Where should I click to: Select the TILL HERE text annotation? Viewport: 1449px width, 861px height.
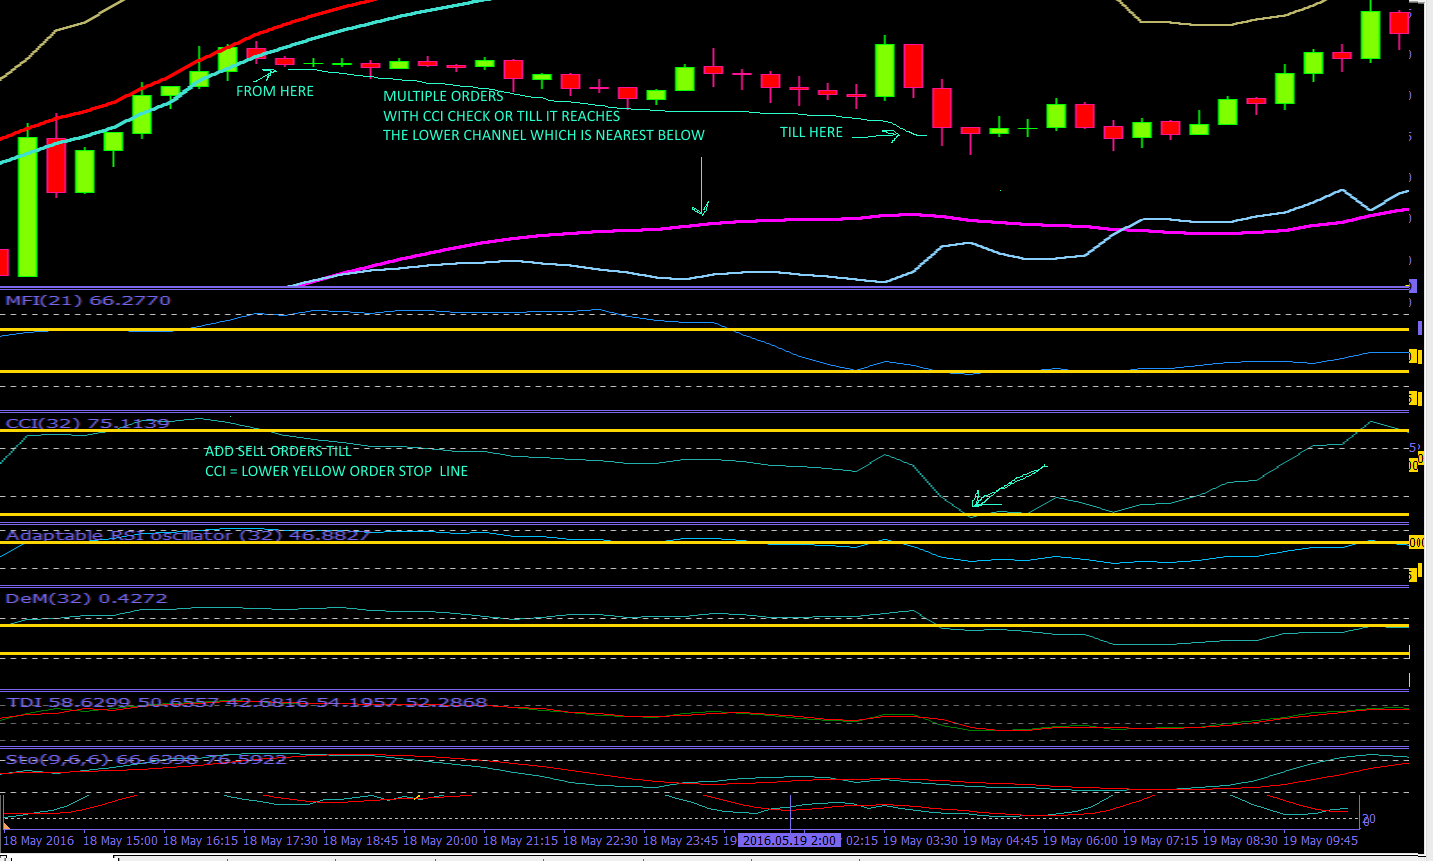point(811,132)
